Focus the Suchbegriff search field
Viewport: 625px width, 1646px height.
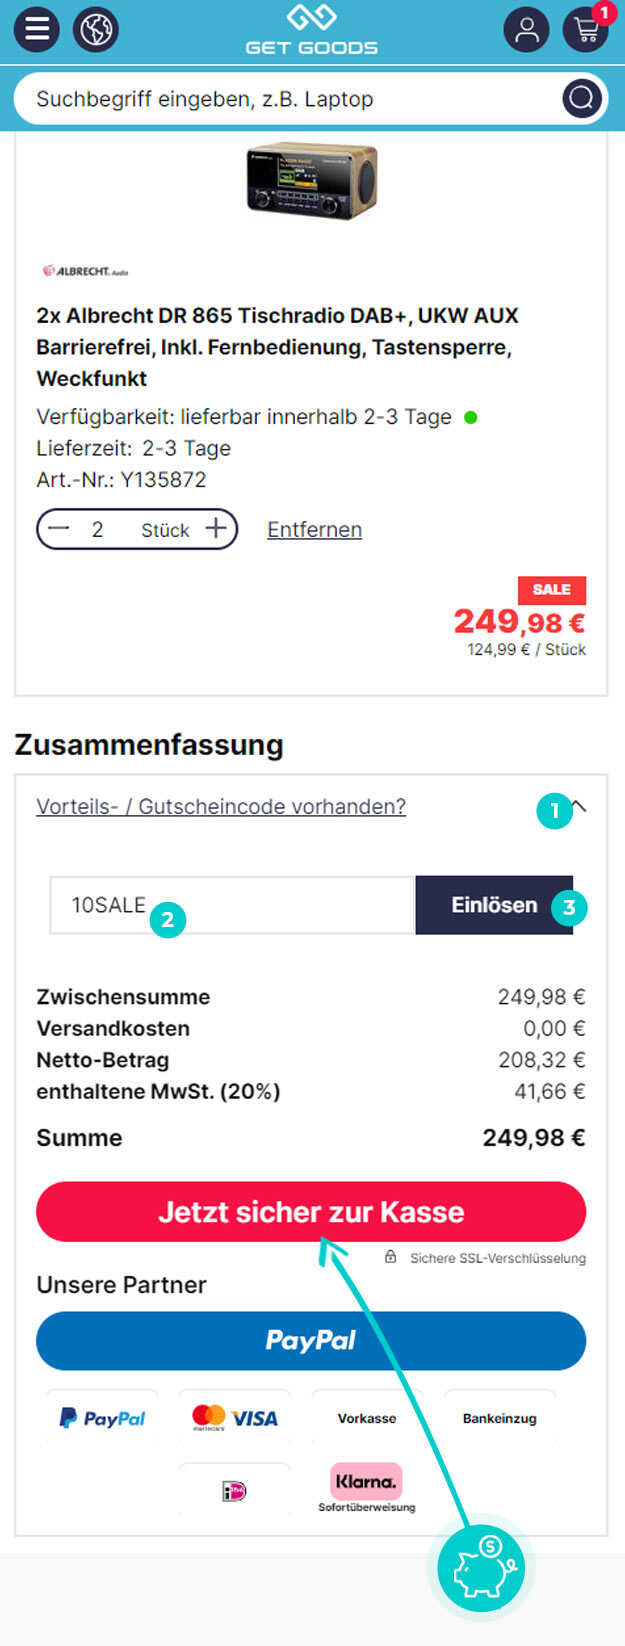point(290,98)
